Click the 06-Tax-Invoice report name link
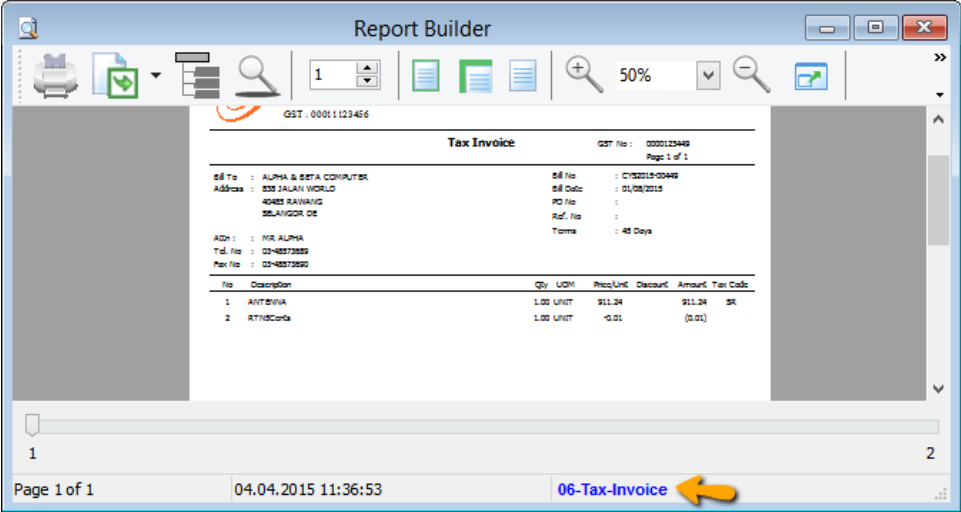The image size is (961, 512). [612, 490]
